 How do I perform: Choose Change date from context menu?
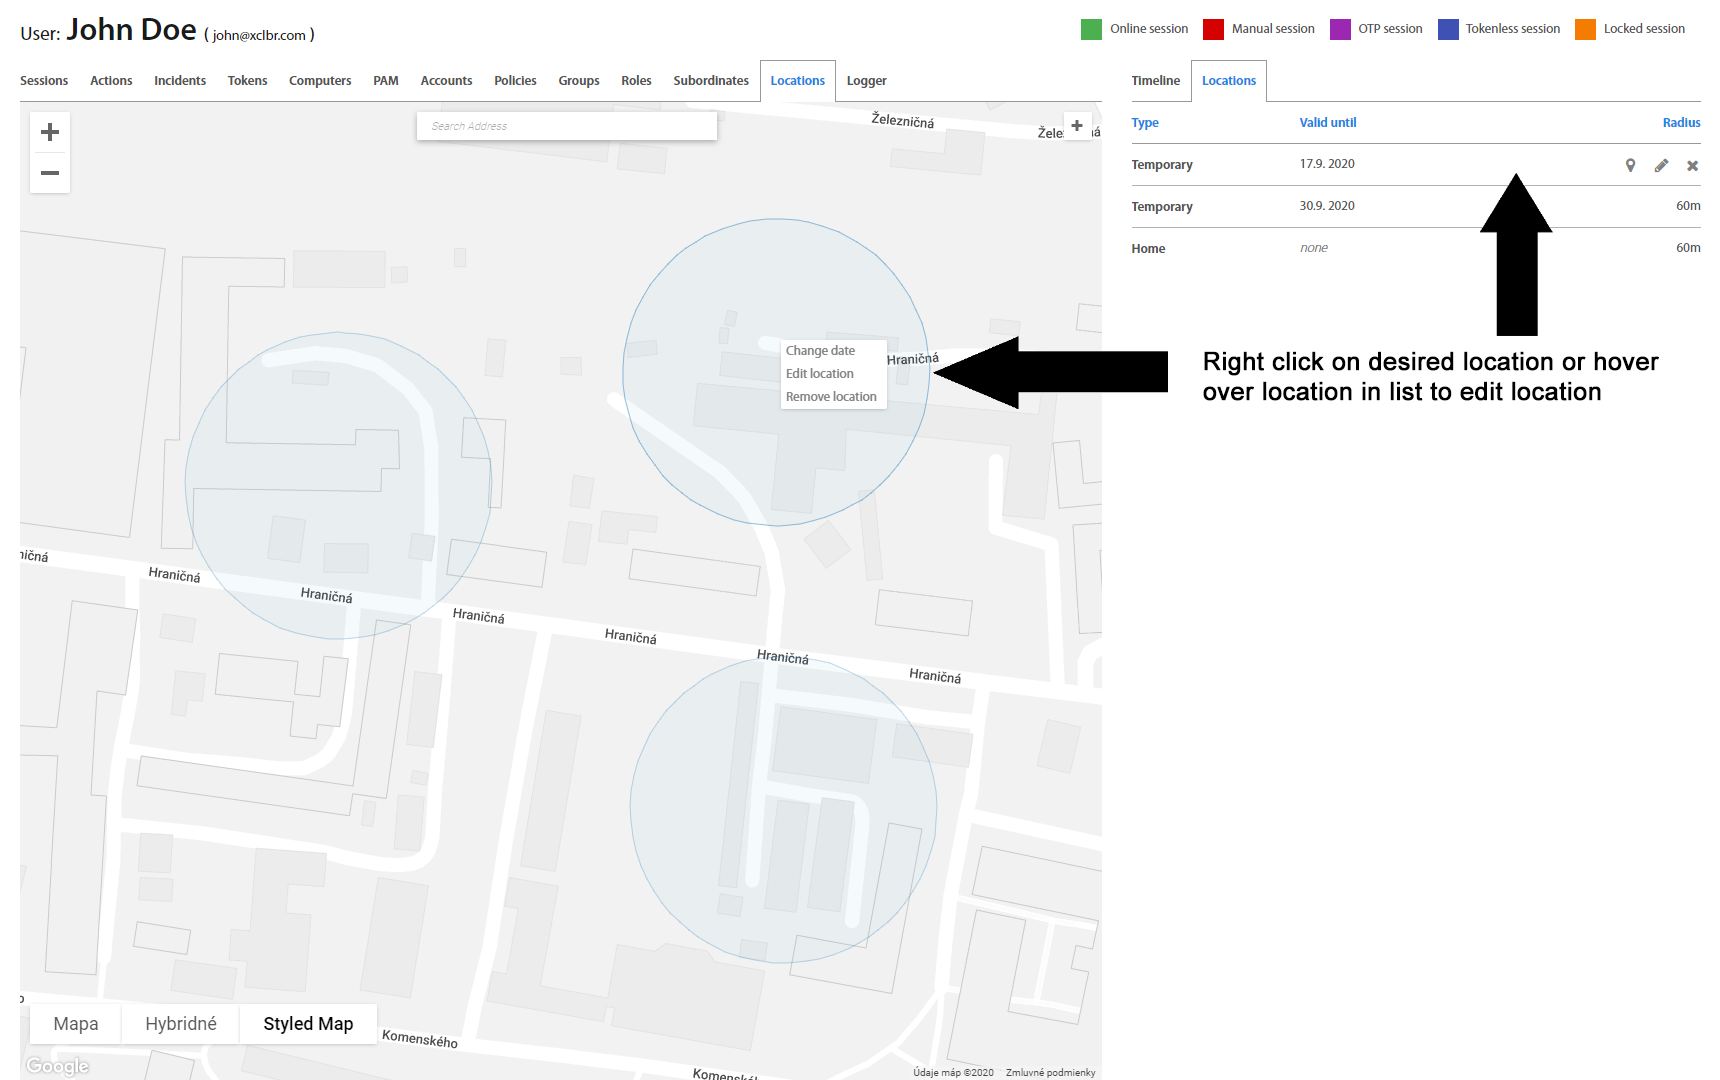pos(820,351)
